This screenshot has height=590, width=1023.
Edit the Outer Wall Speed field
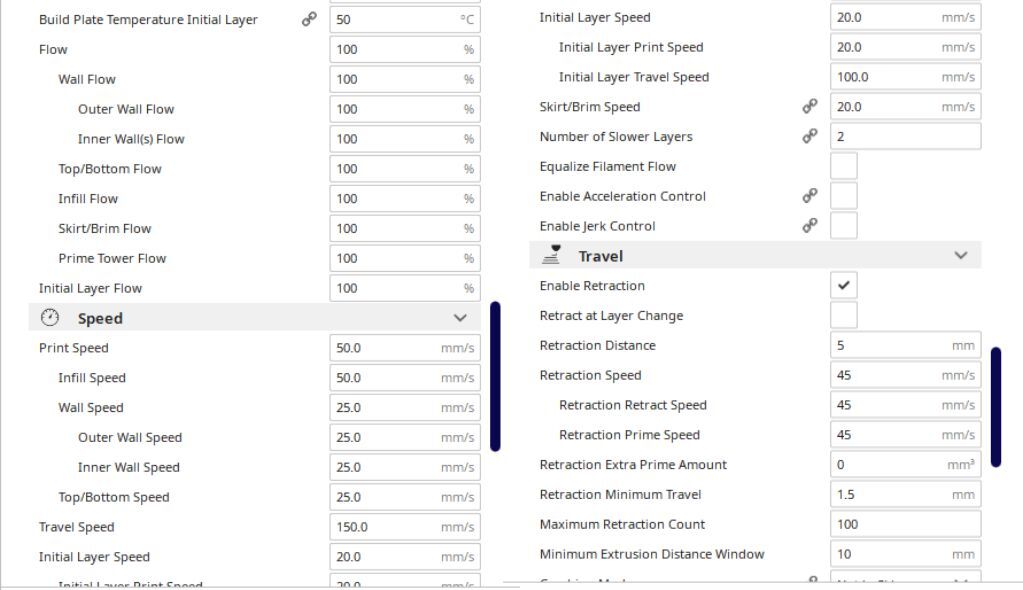(x=405, y=437)
